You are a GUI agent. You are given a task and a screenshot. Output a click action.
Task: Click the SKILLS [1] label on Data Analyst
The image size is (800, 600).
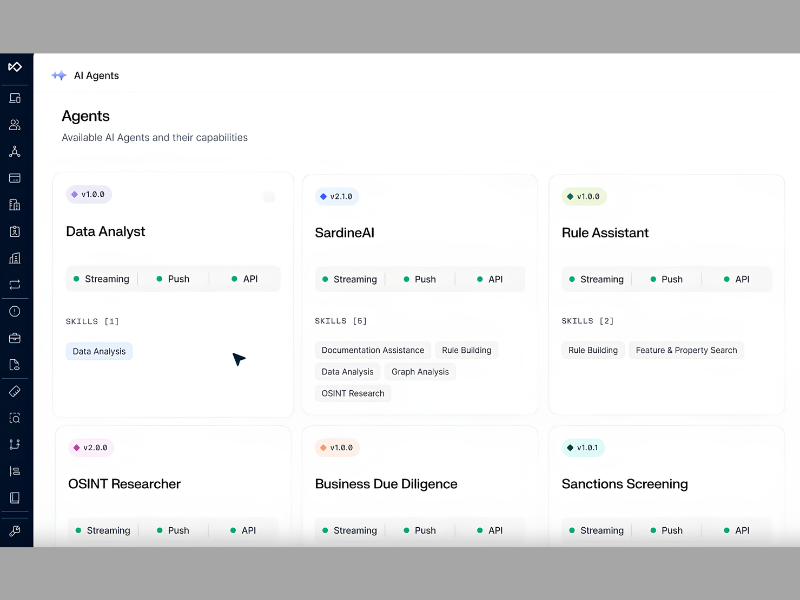[x=92, y=321]
